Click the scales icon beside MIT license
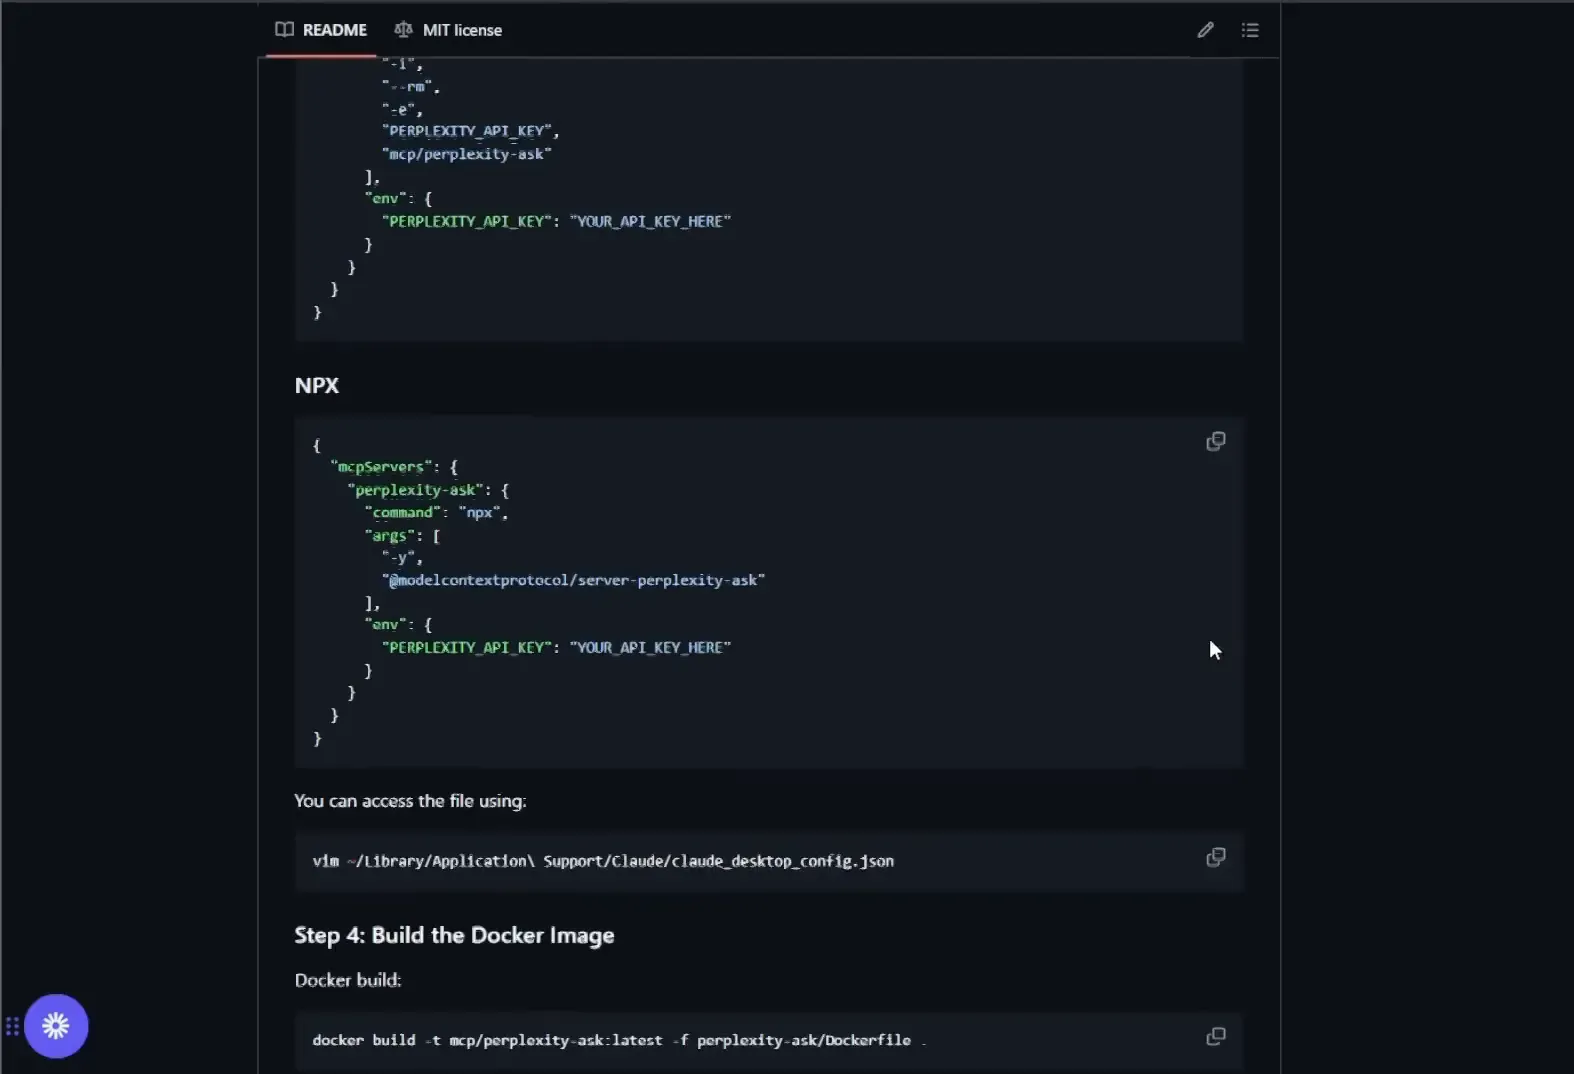 coord(403,30)
